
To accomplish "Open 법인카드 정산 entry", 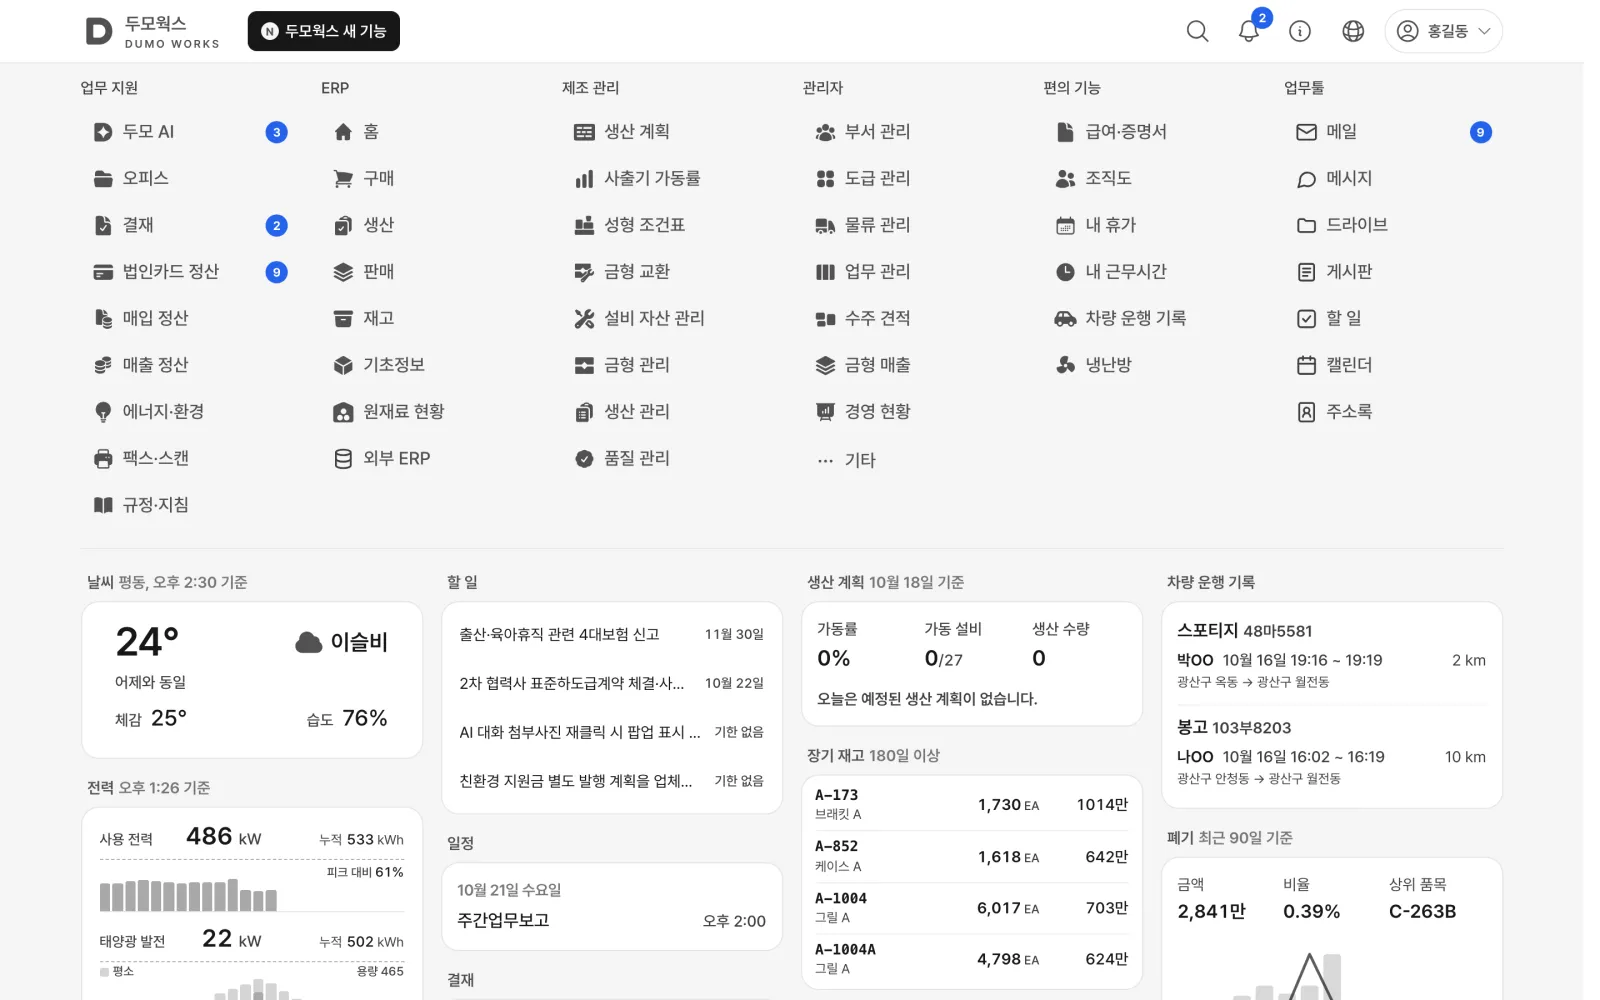I will tap(190, 272).
